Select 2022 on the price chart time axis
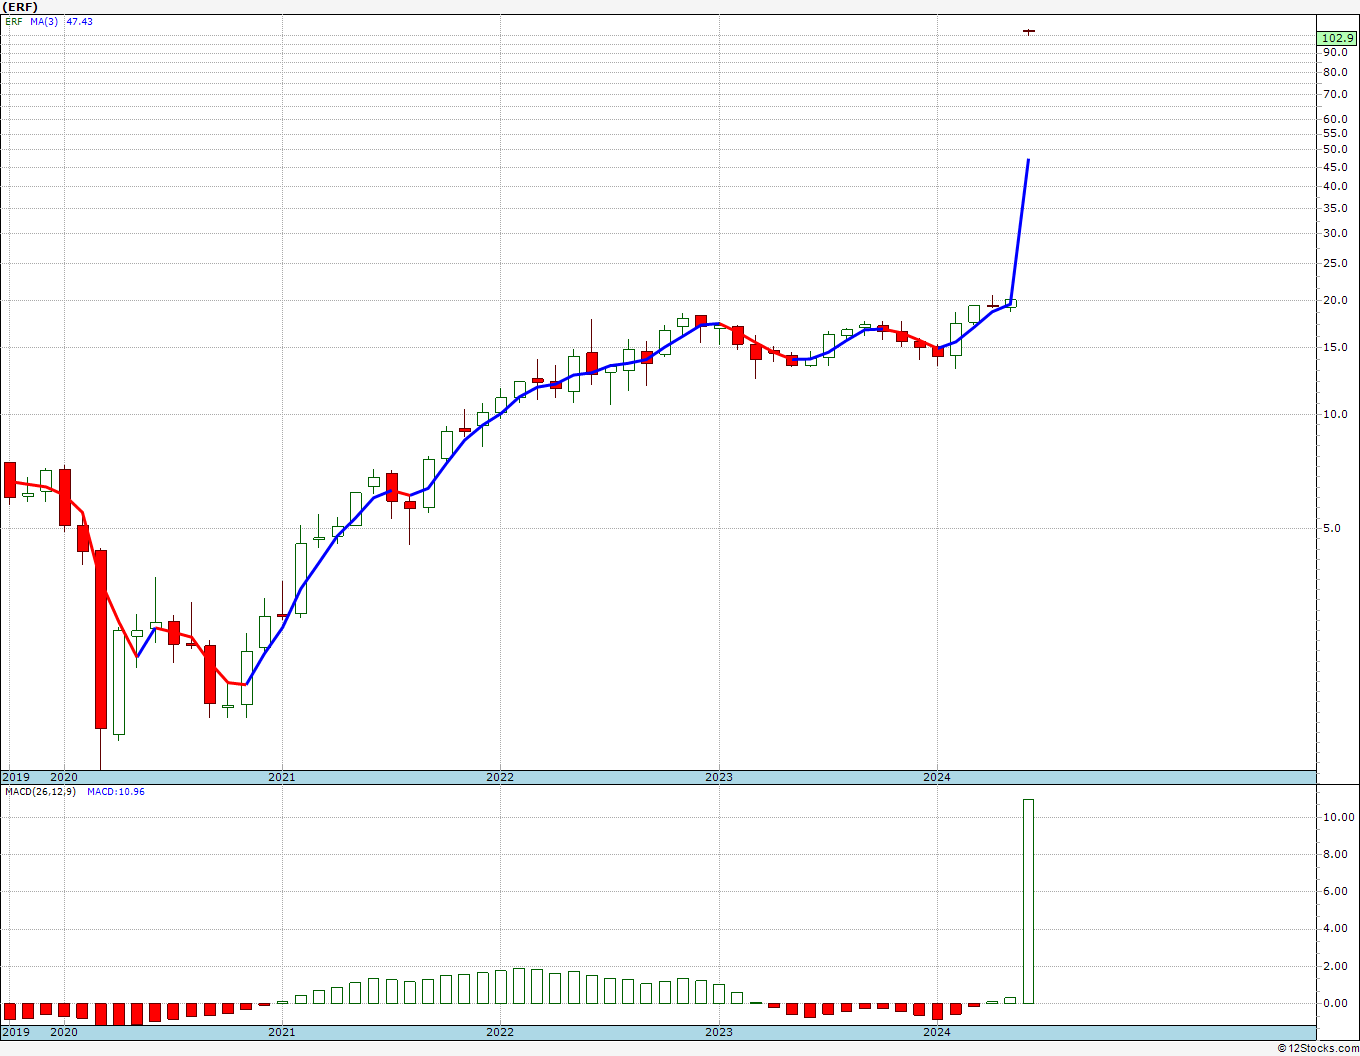Image resolution: width=1360 pixels, height=1056 pixels. tap(500, 777)
